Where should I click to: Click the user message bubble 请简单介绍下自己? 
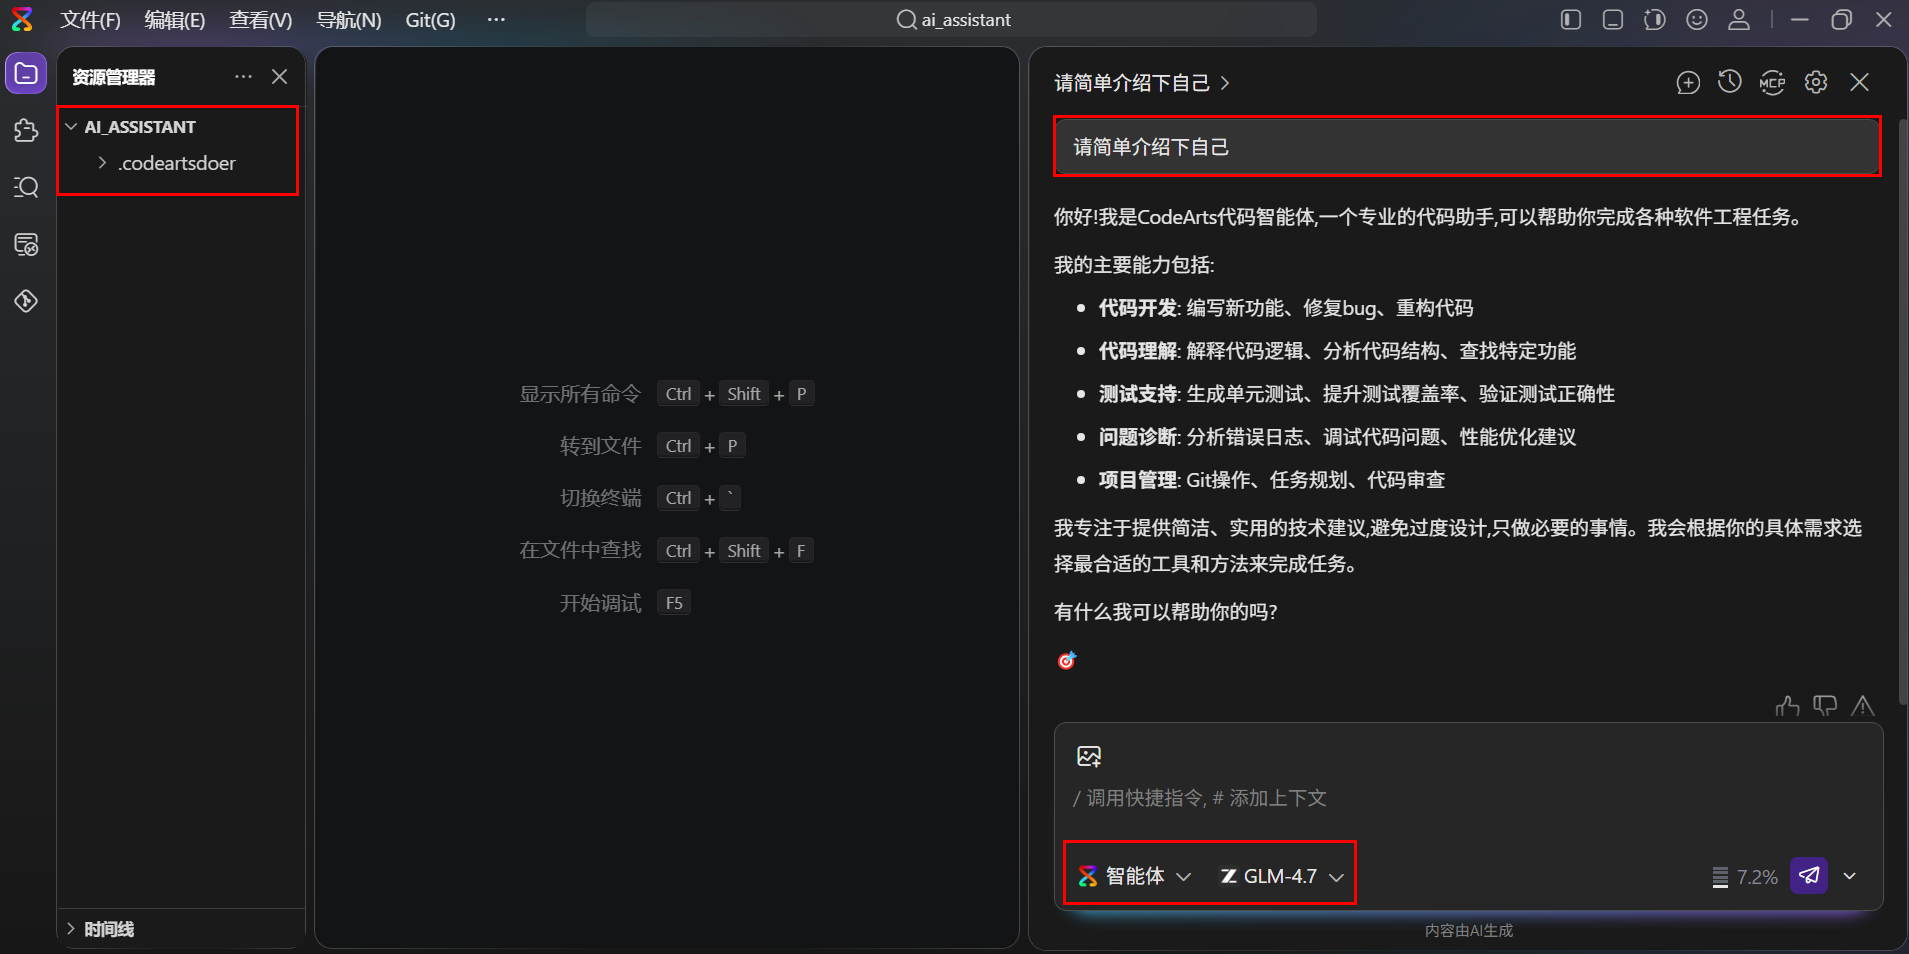(x=1467, y=147)
